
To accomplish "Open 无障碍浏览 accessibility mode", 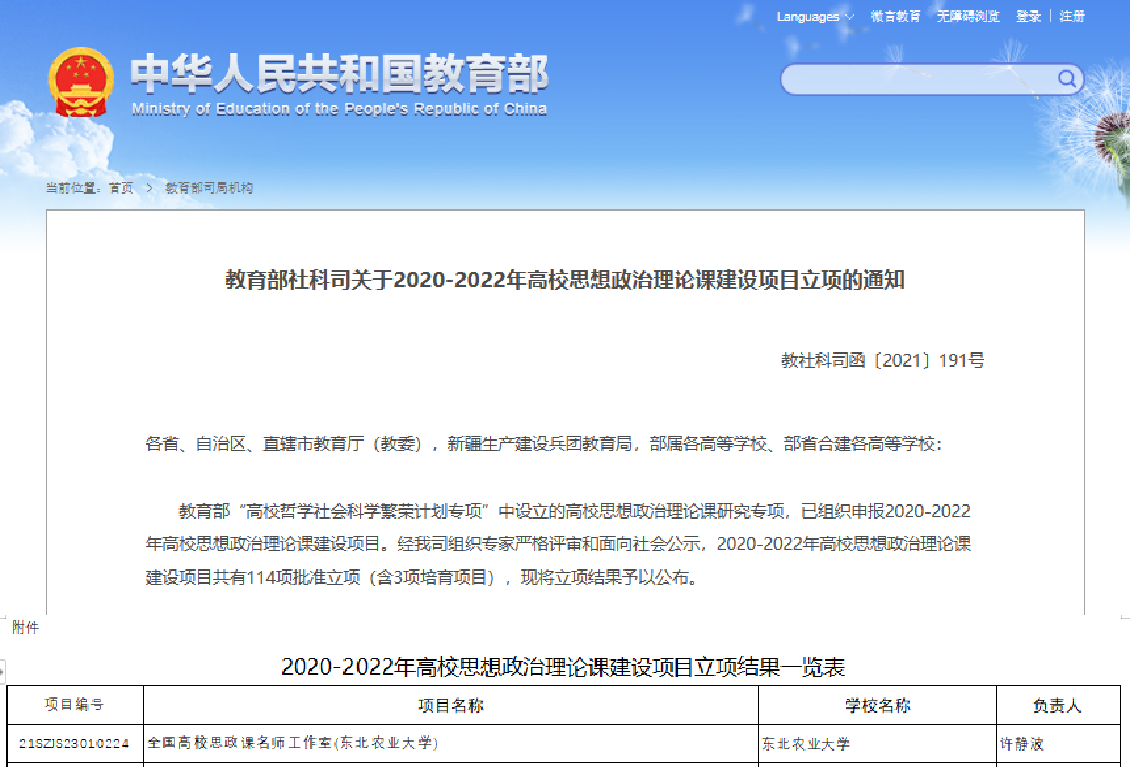I will (967, 17).
